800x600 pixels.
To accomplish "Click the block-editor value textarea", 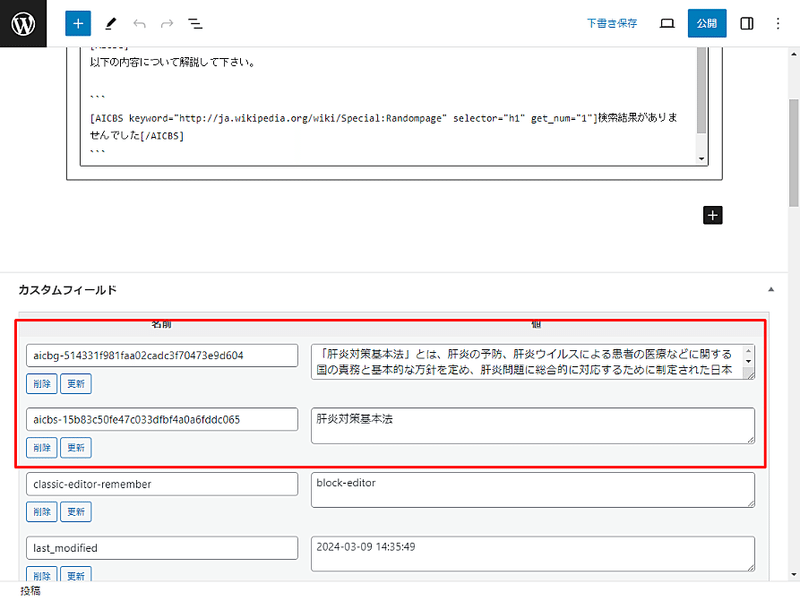I will 532,490.
